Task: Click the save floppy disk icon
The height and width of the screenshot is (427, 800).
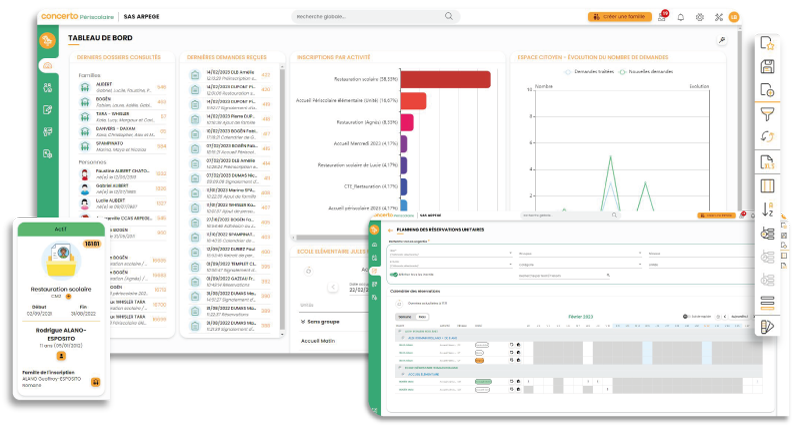Action: pos(767,67)
